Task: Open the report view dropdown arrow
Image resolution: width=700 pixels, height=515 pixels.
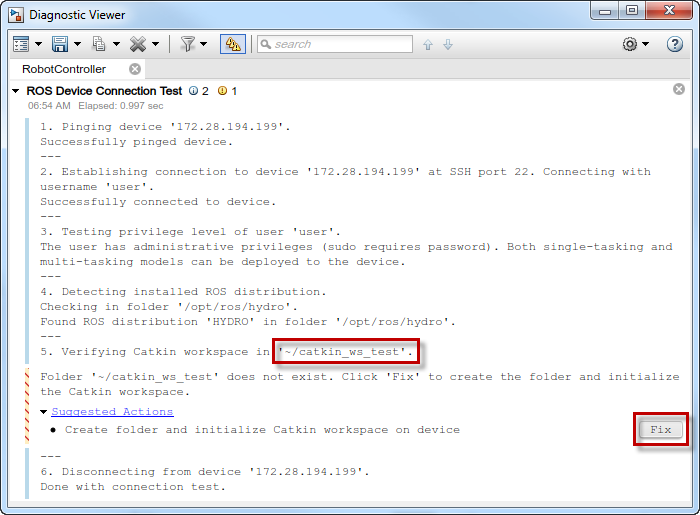Action: point(38,44)
